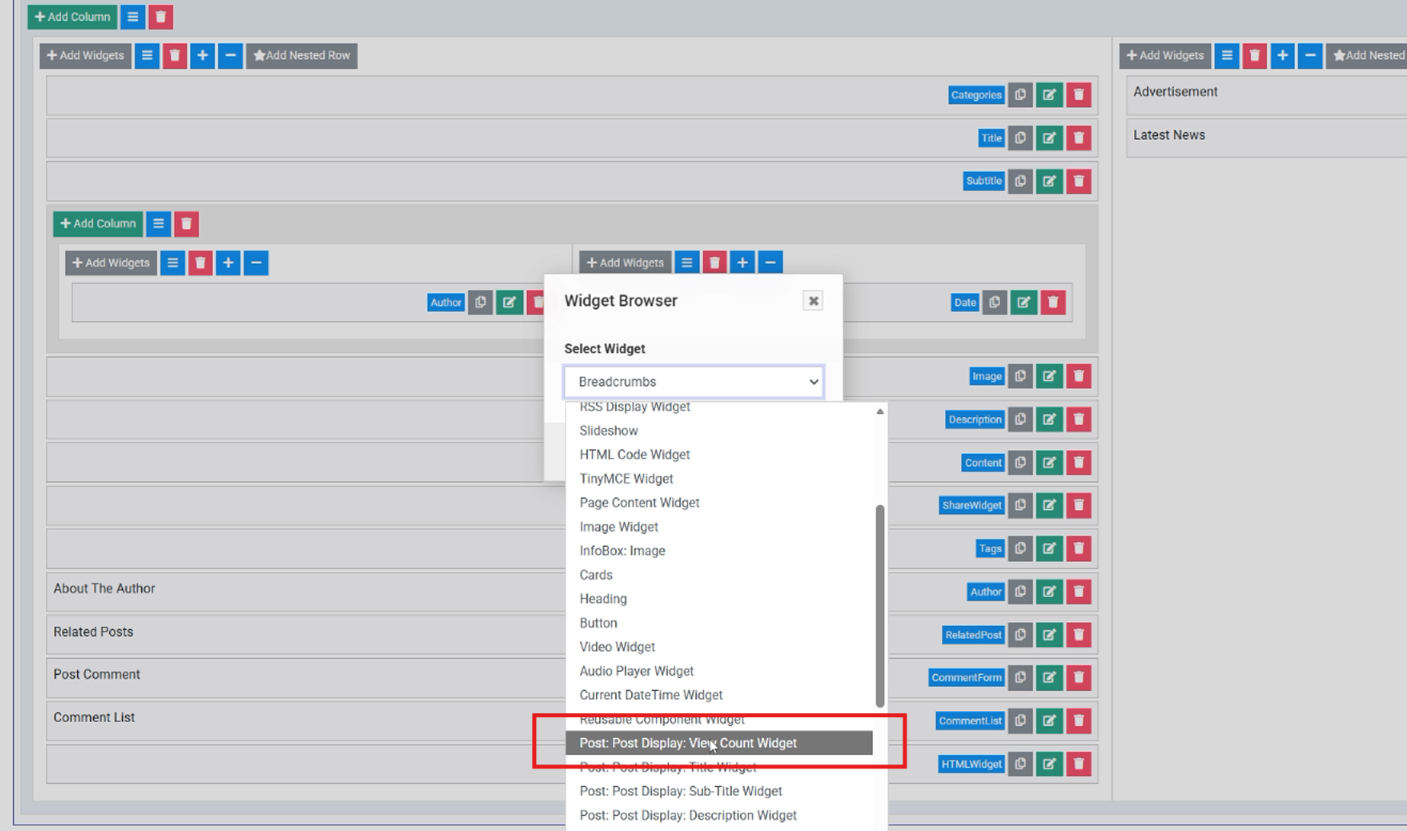Edit the Content widget
1407x831 pixels.
(1048, 462)
